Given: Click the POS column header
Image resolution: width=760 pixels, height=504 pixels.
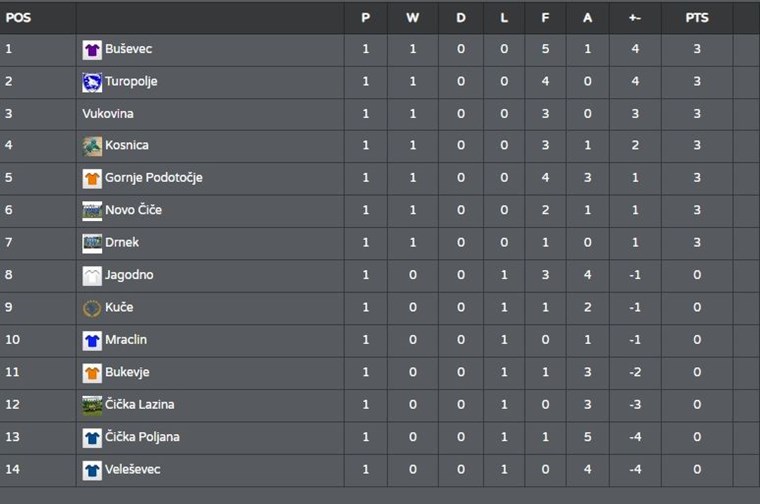Looking at the screenshot, I should coord(18,18).
